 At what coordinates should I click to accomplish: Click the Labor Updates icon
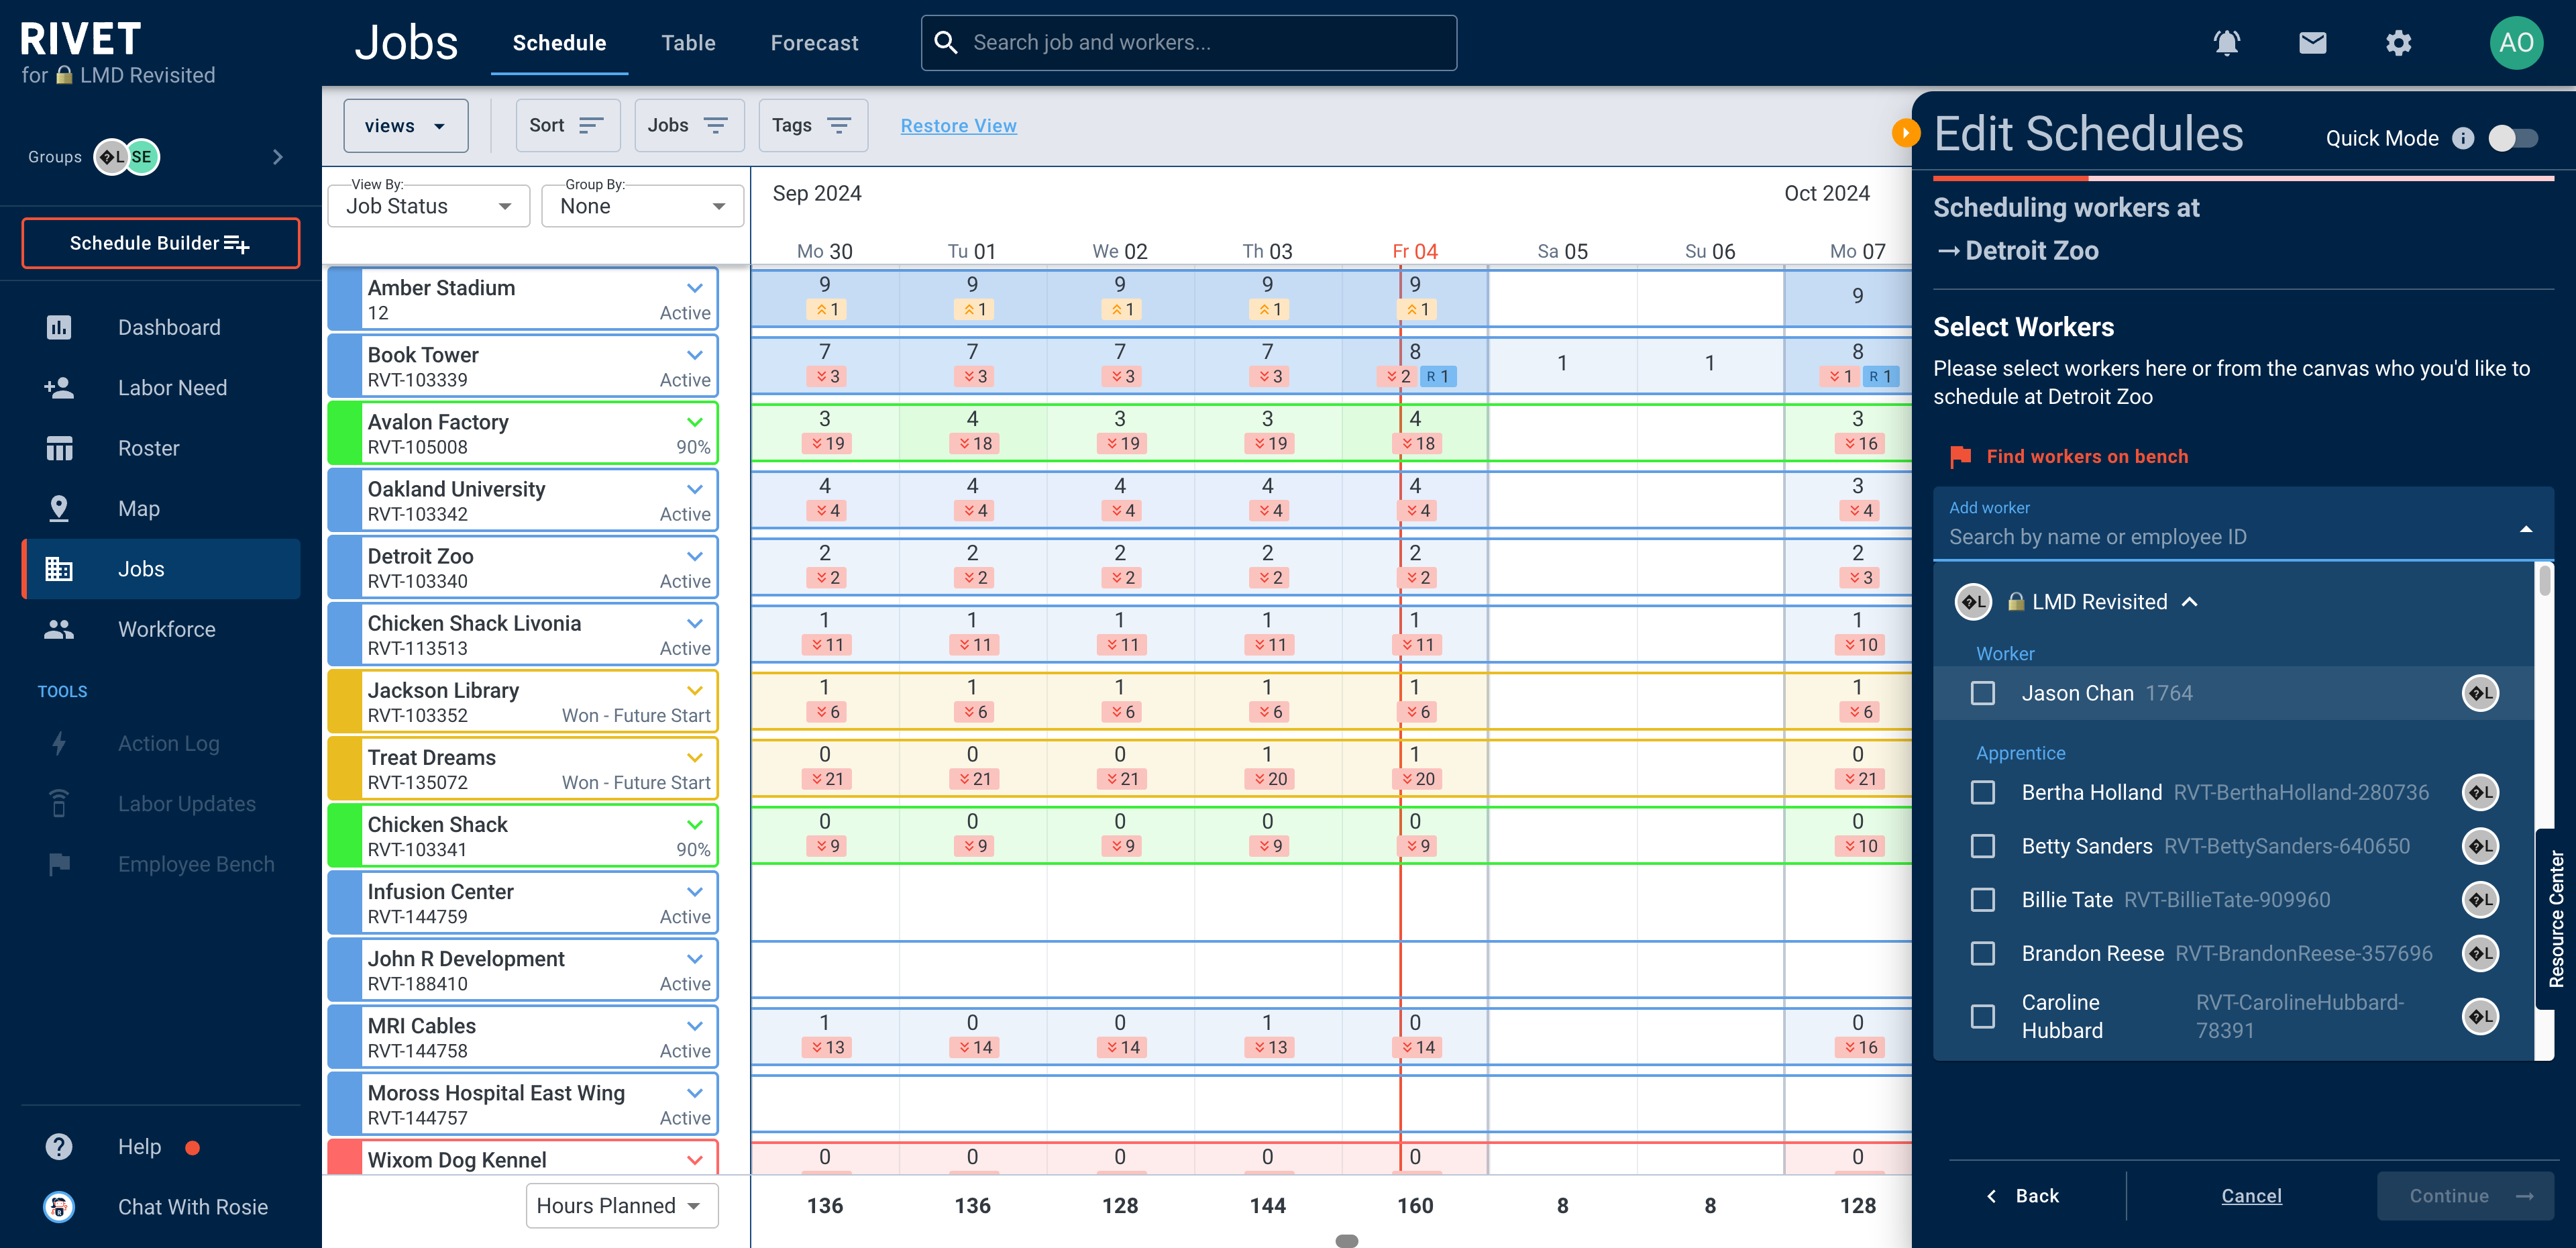tap(59, 803)
